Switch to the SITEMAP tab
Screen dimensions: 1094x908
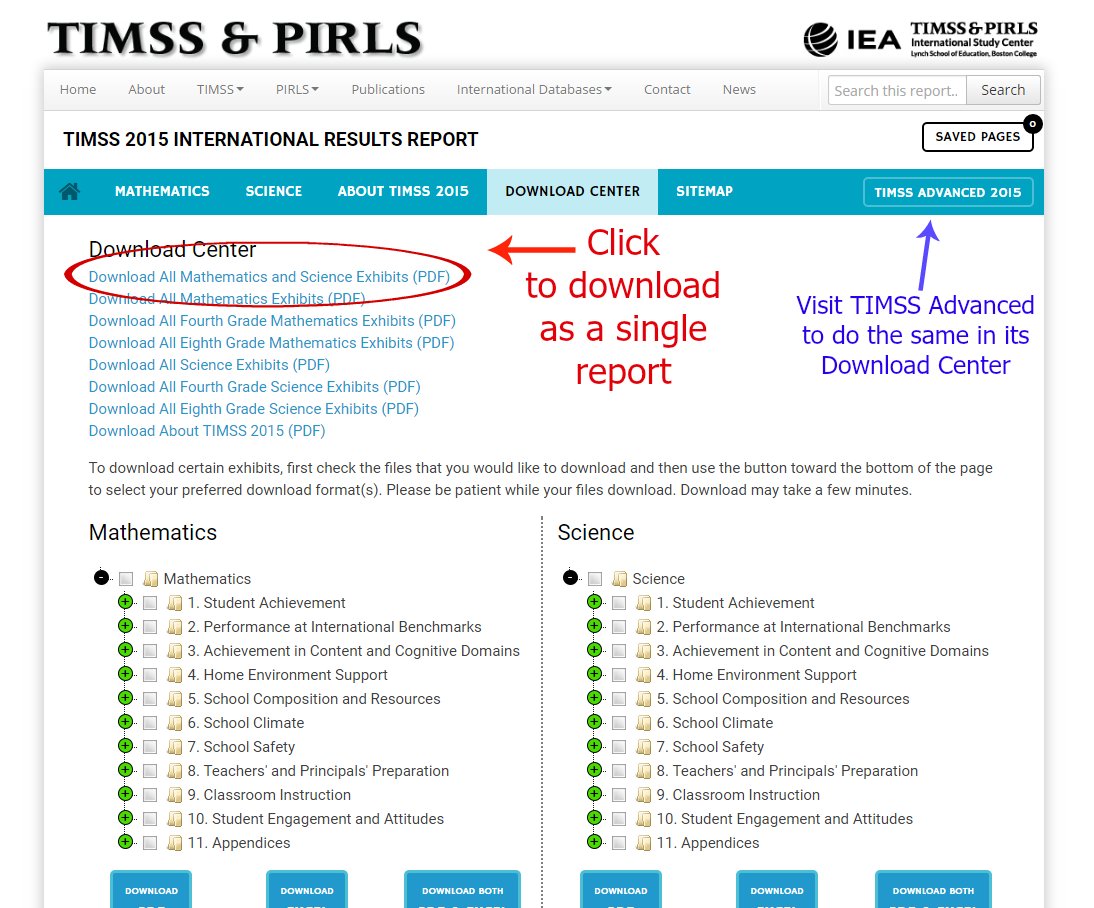click(x=704, y=191)
